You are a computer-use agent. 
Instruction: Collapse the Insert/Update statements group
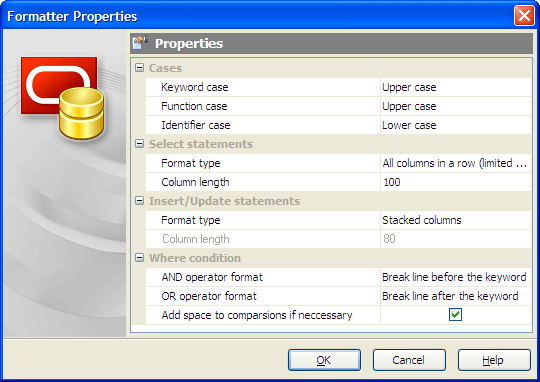pyautogui.click(x=139, y=200)
